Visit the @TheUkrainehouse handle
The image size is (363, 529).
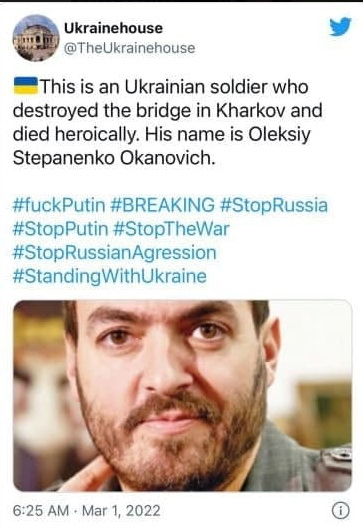click(x=130, y=48)
